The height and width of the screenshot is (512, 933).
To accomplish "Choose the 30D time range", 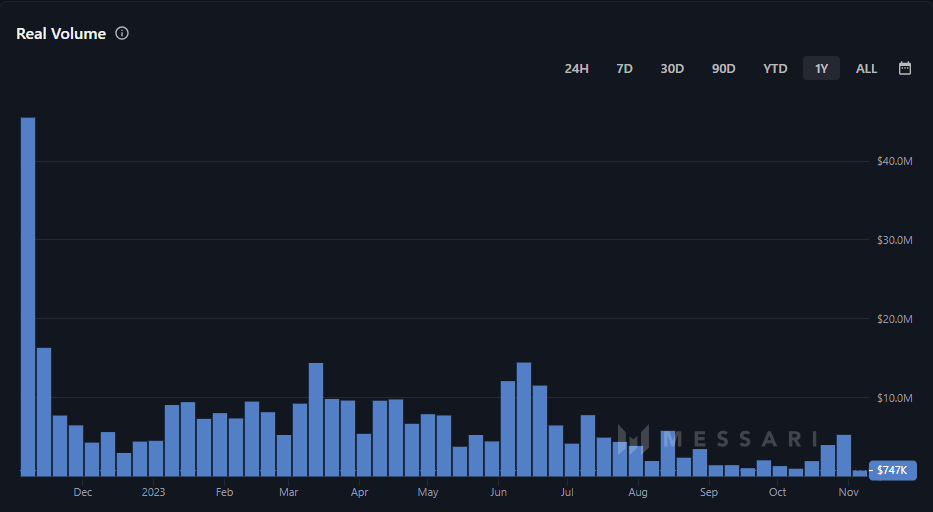I will [672, 68].
